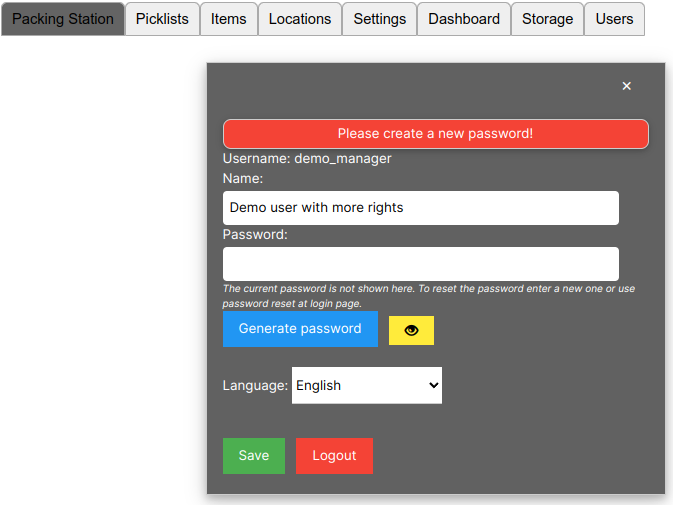
Task: Log out using the red Logout button
Action: click(x=334, y=456)
